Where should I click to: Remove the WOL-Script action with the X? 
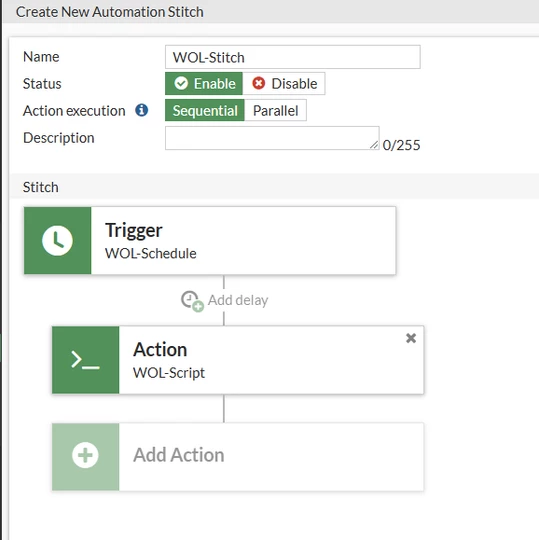(x=411, y=338)
